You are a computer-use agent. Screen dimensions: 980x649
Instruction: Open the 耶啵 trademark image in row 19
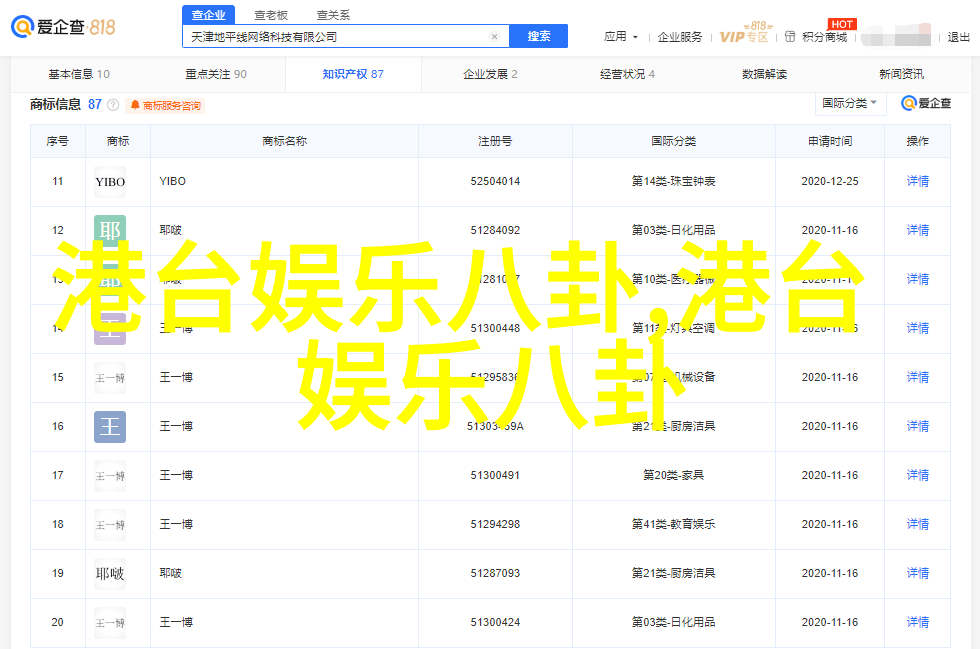110,574
